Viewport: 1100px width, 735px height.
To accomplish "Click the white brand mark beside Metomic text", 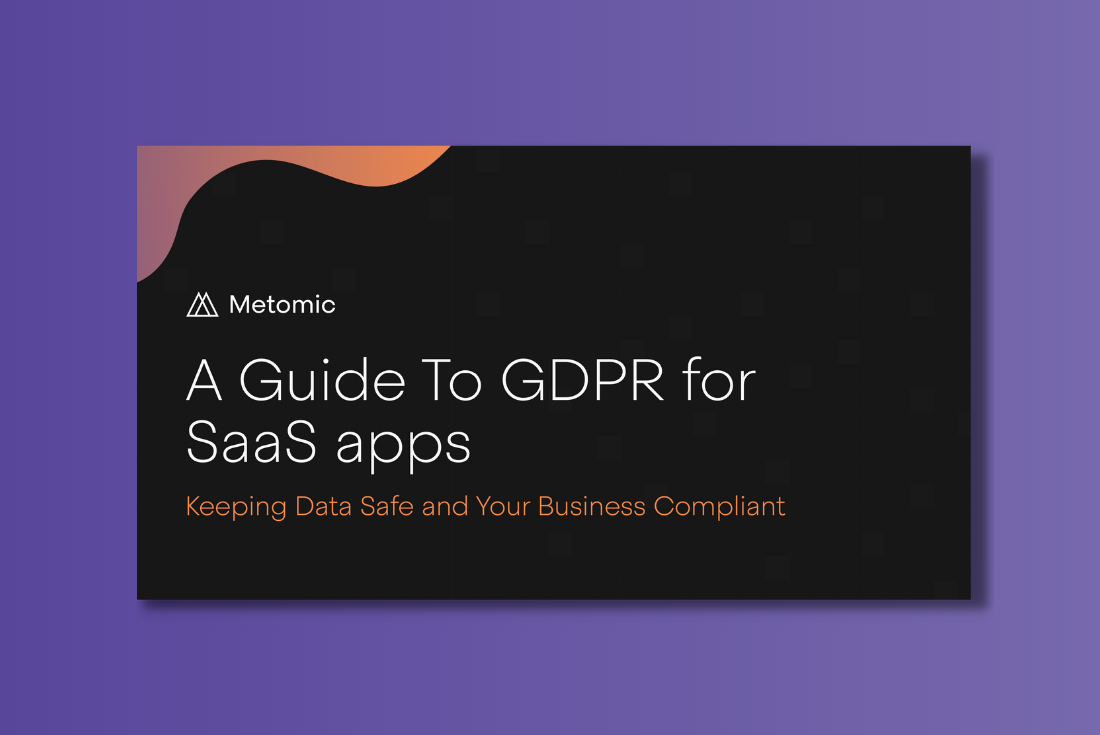I will 200,305.
